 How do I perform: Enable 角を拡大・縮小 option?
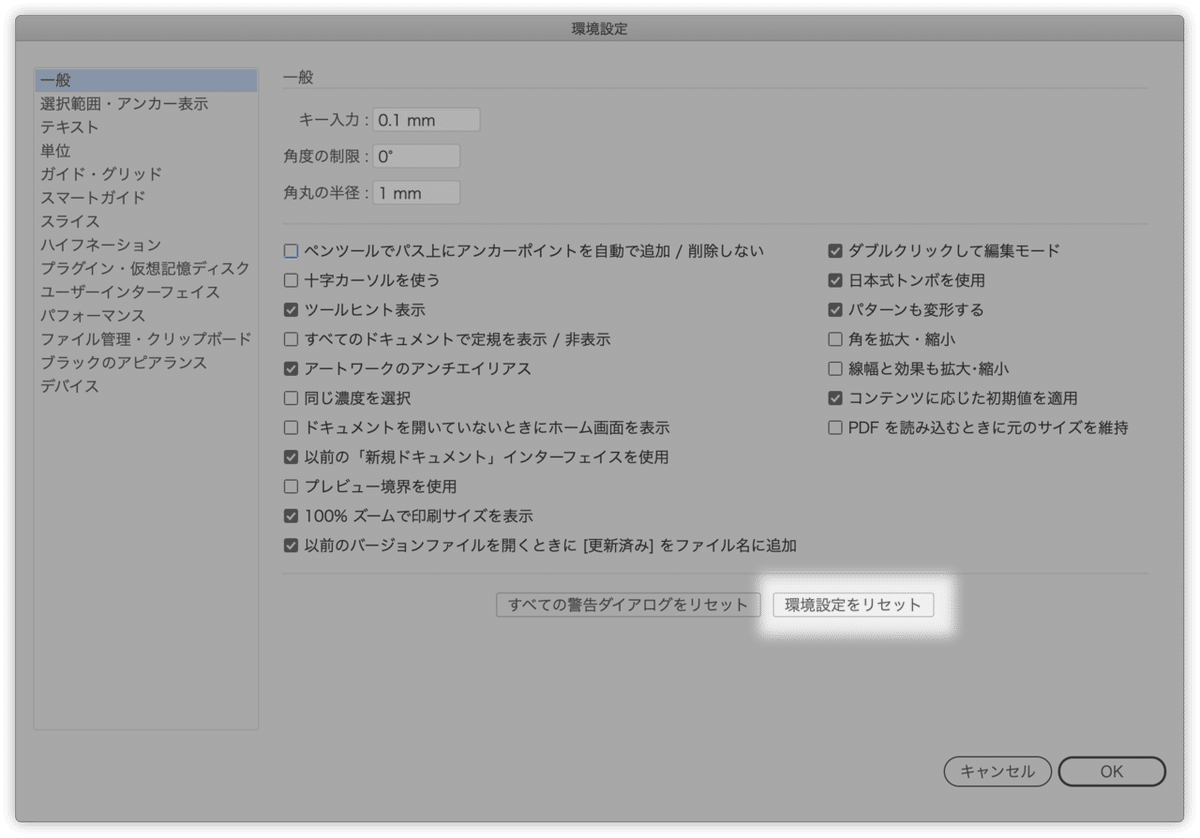[x=834, y=340]
